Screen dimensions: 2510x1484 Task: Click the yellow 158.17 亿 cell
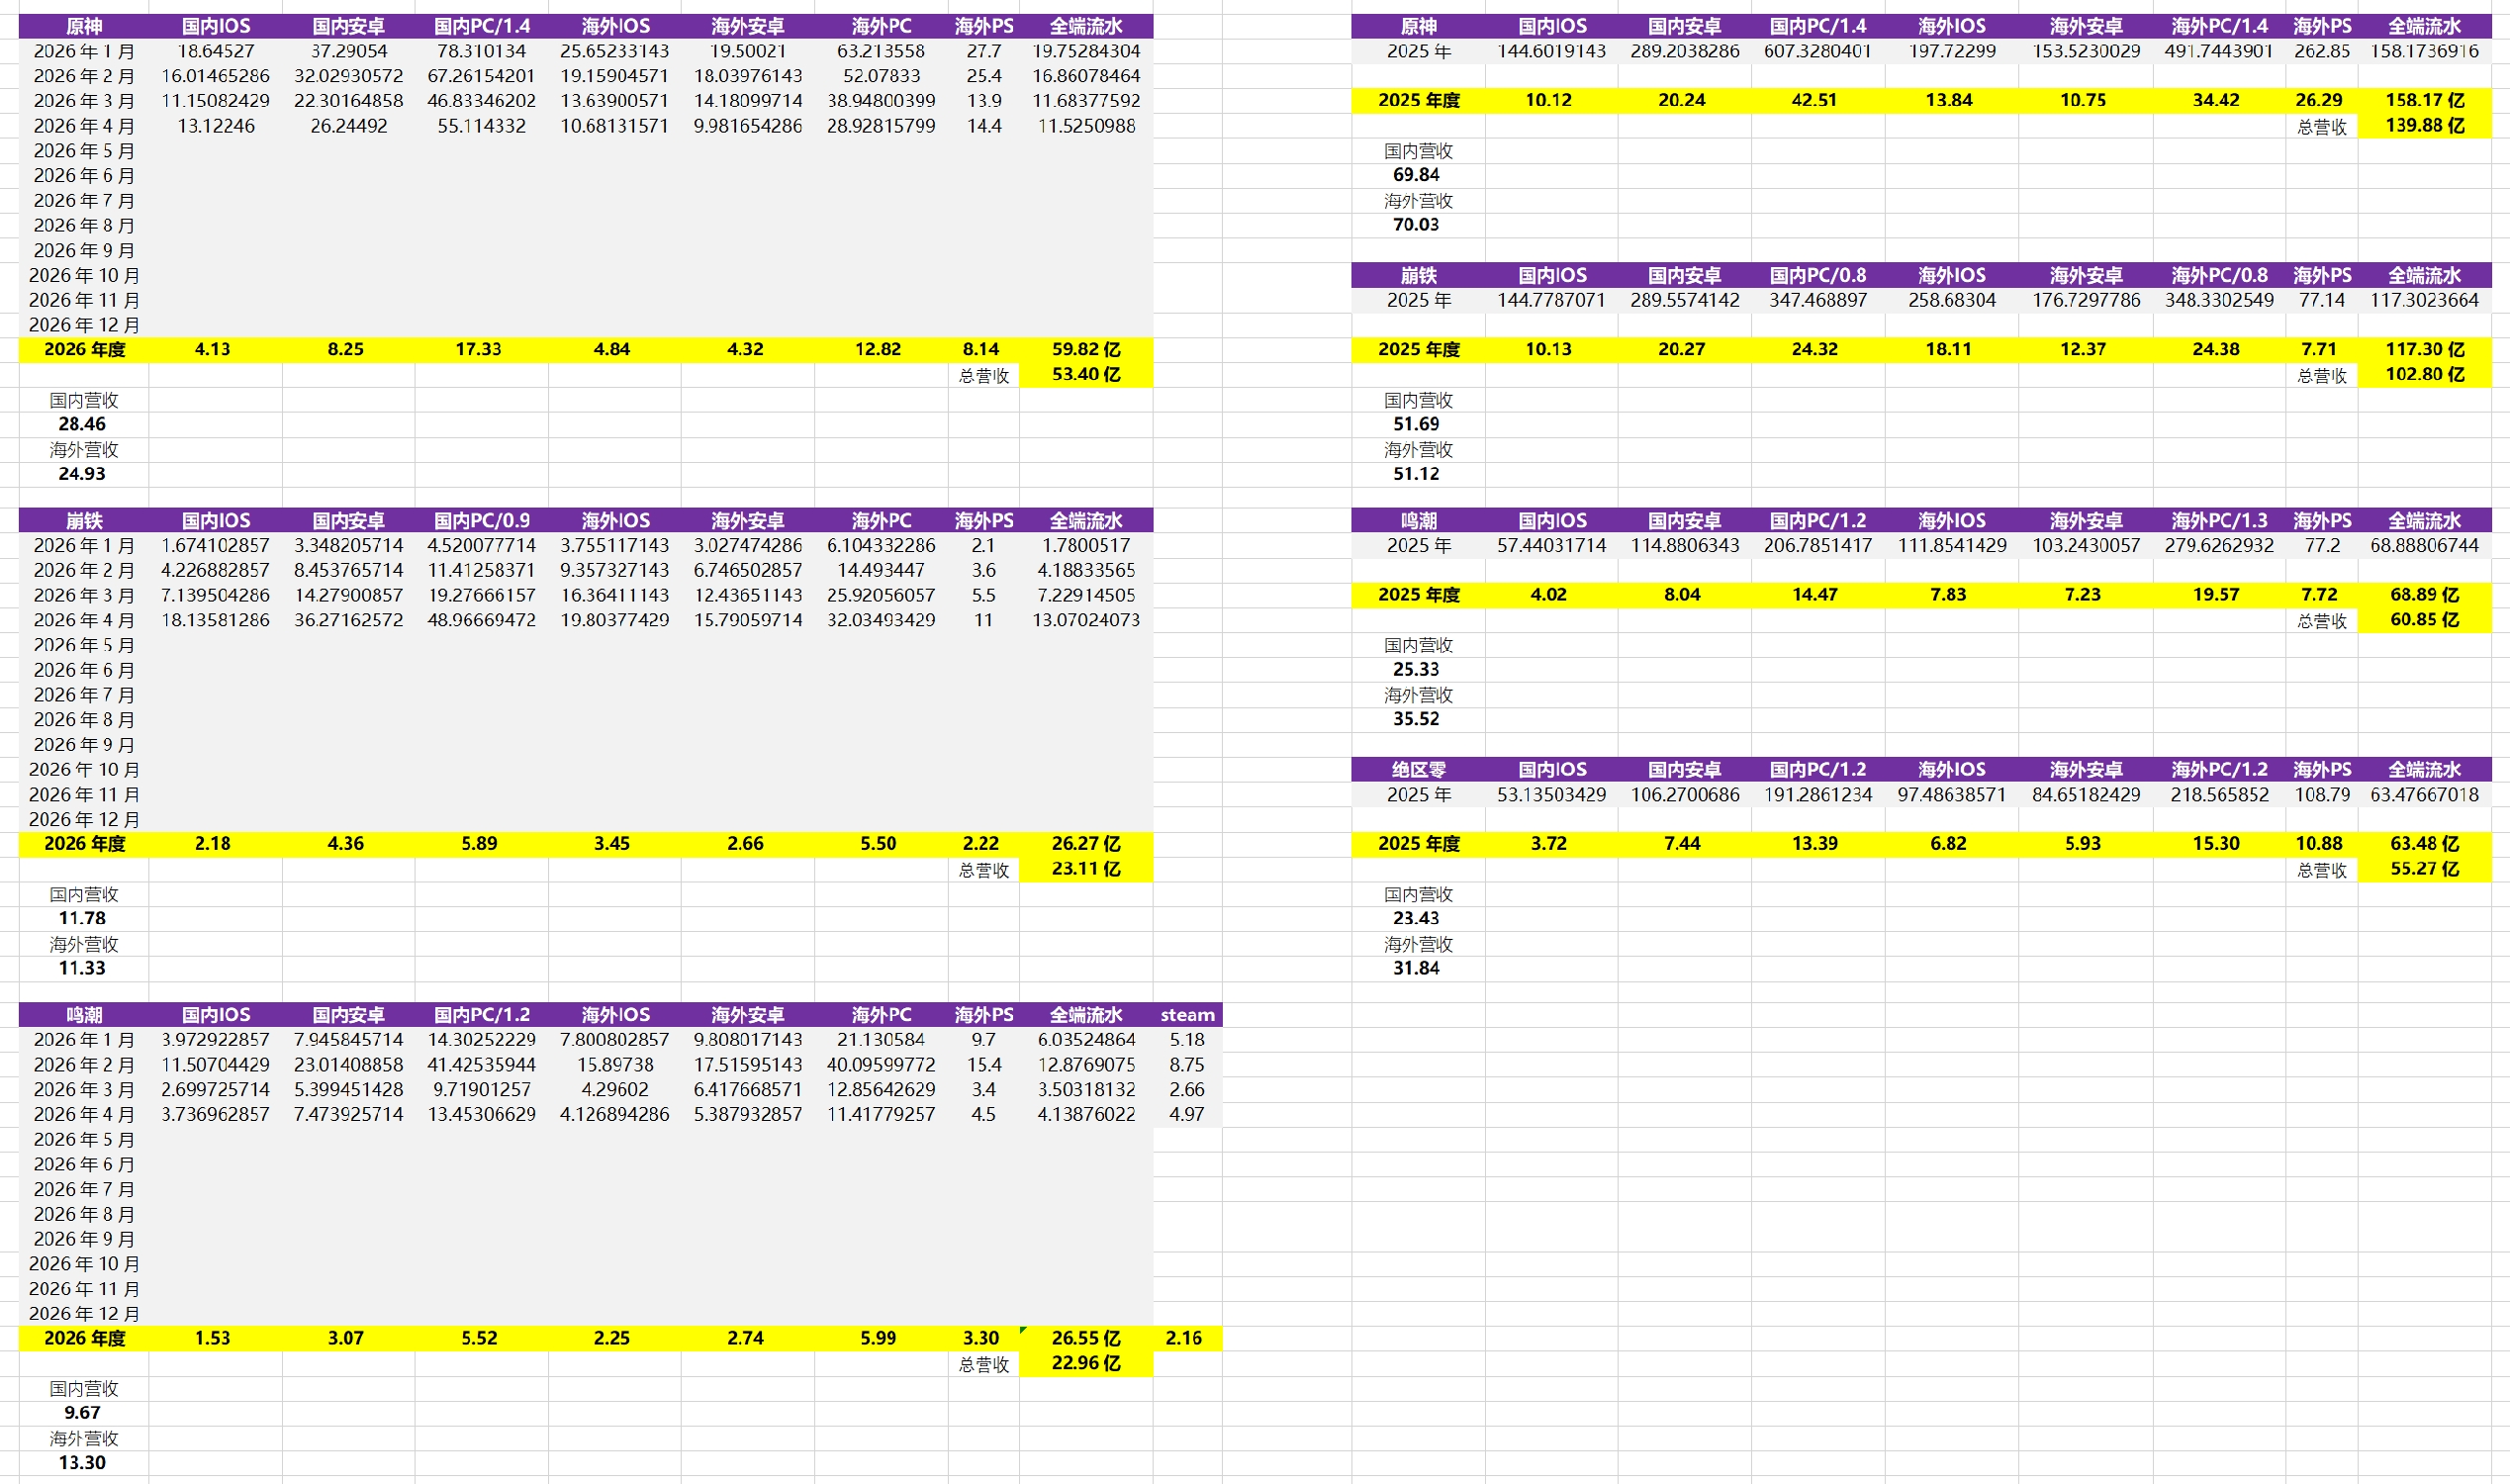point(2425,100)
